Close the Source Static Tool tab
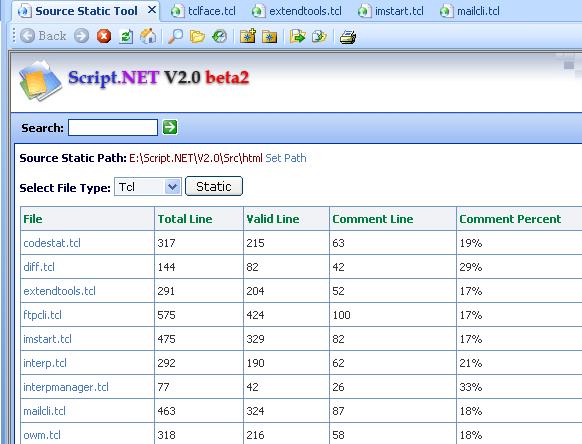This screenshot has width=582, height=444. click(x=152, y=10)
